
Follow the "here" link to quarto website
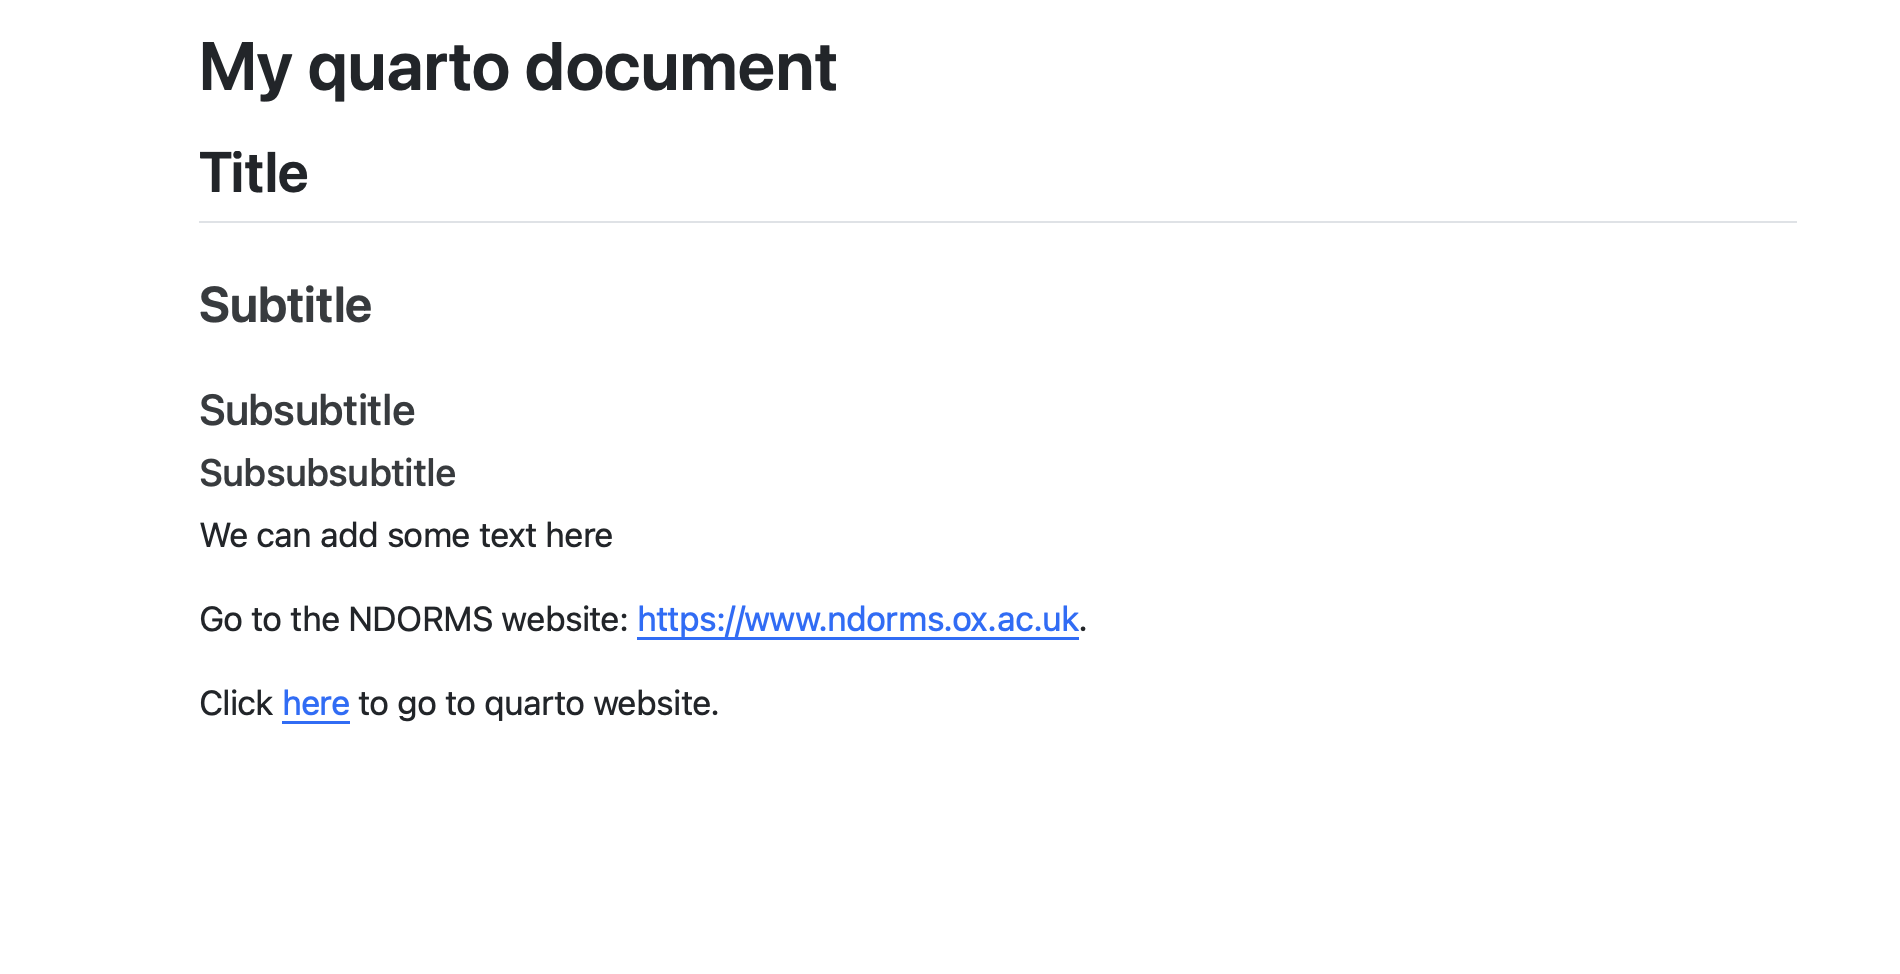[315, 704]
